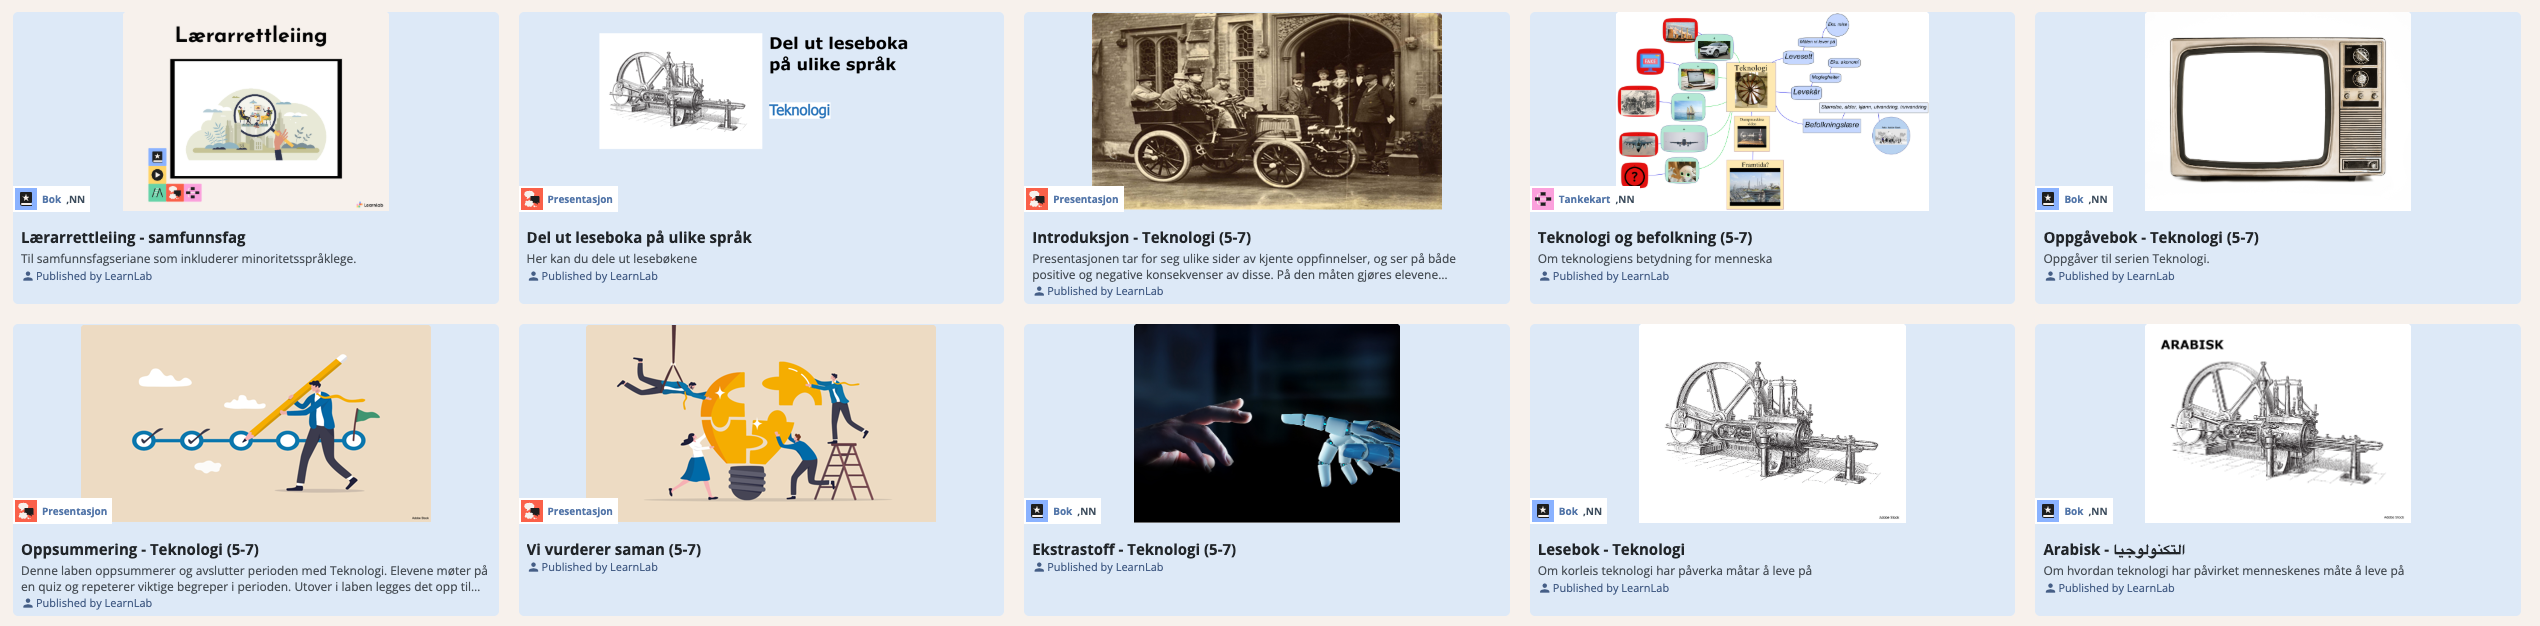Open Lærarrettleiing - samfunnsfag title link

133,237
